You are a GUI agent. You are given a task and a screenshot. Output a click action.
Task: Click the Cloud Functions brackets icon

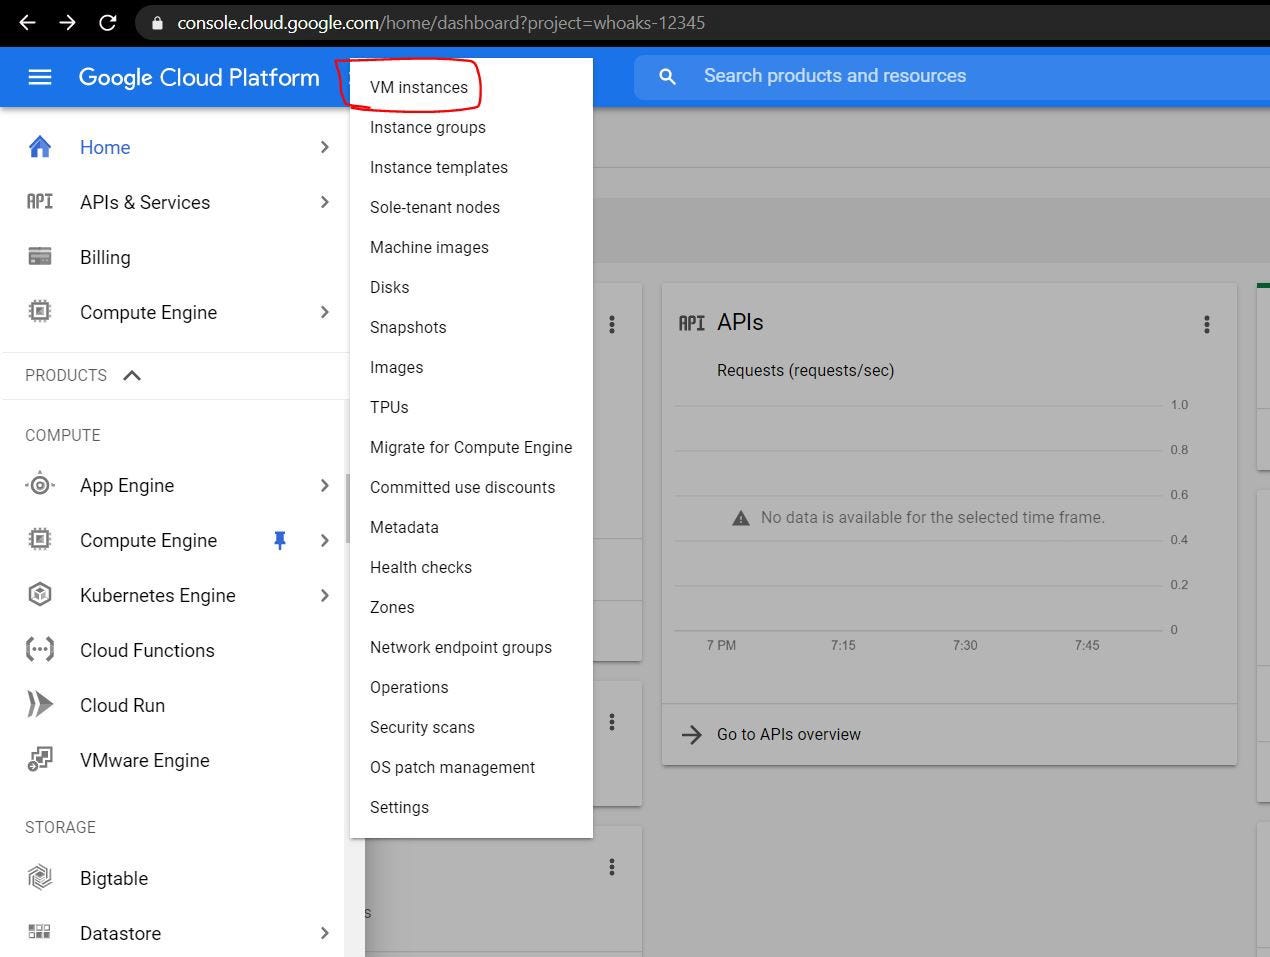(x=40, y=650)
